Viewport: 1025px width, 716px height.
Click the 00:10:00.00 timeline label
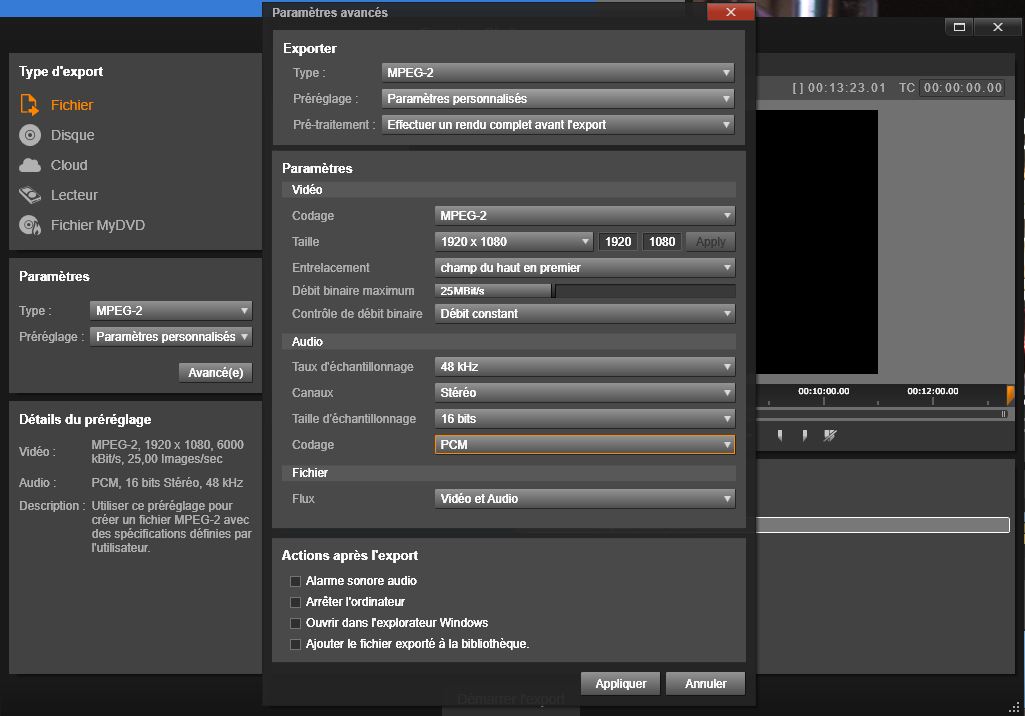(x=824, y=391)
